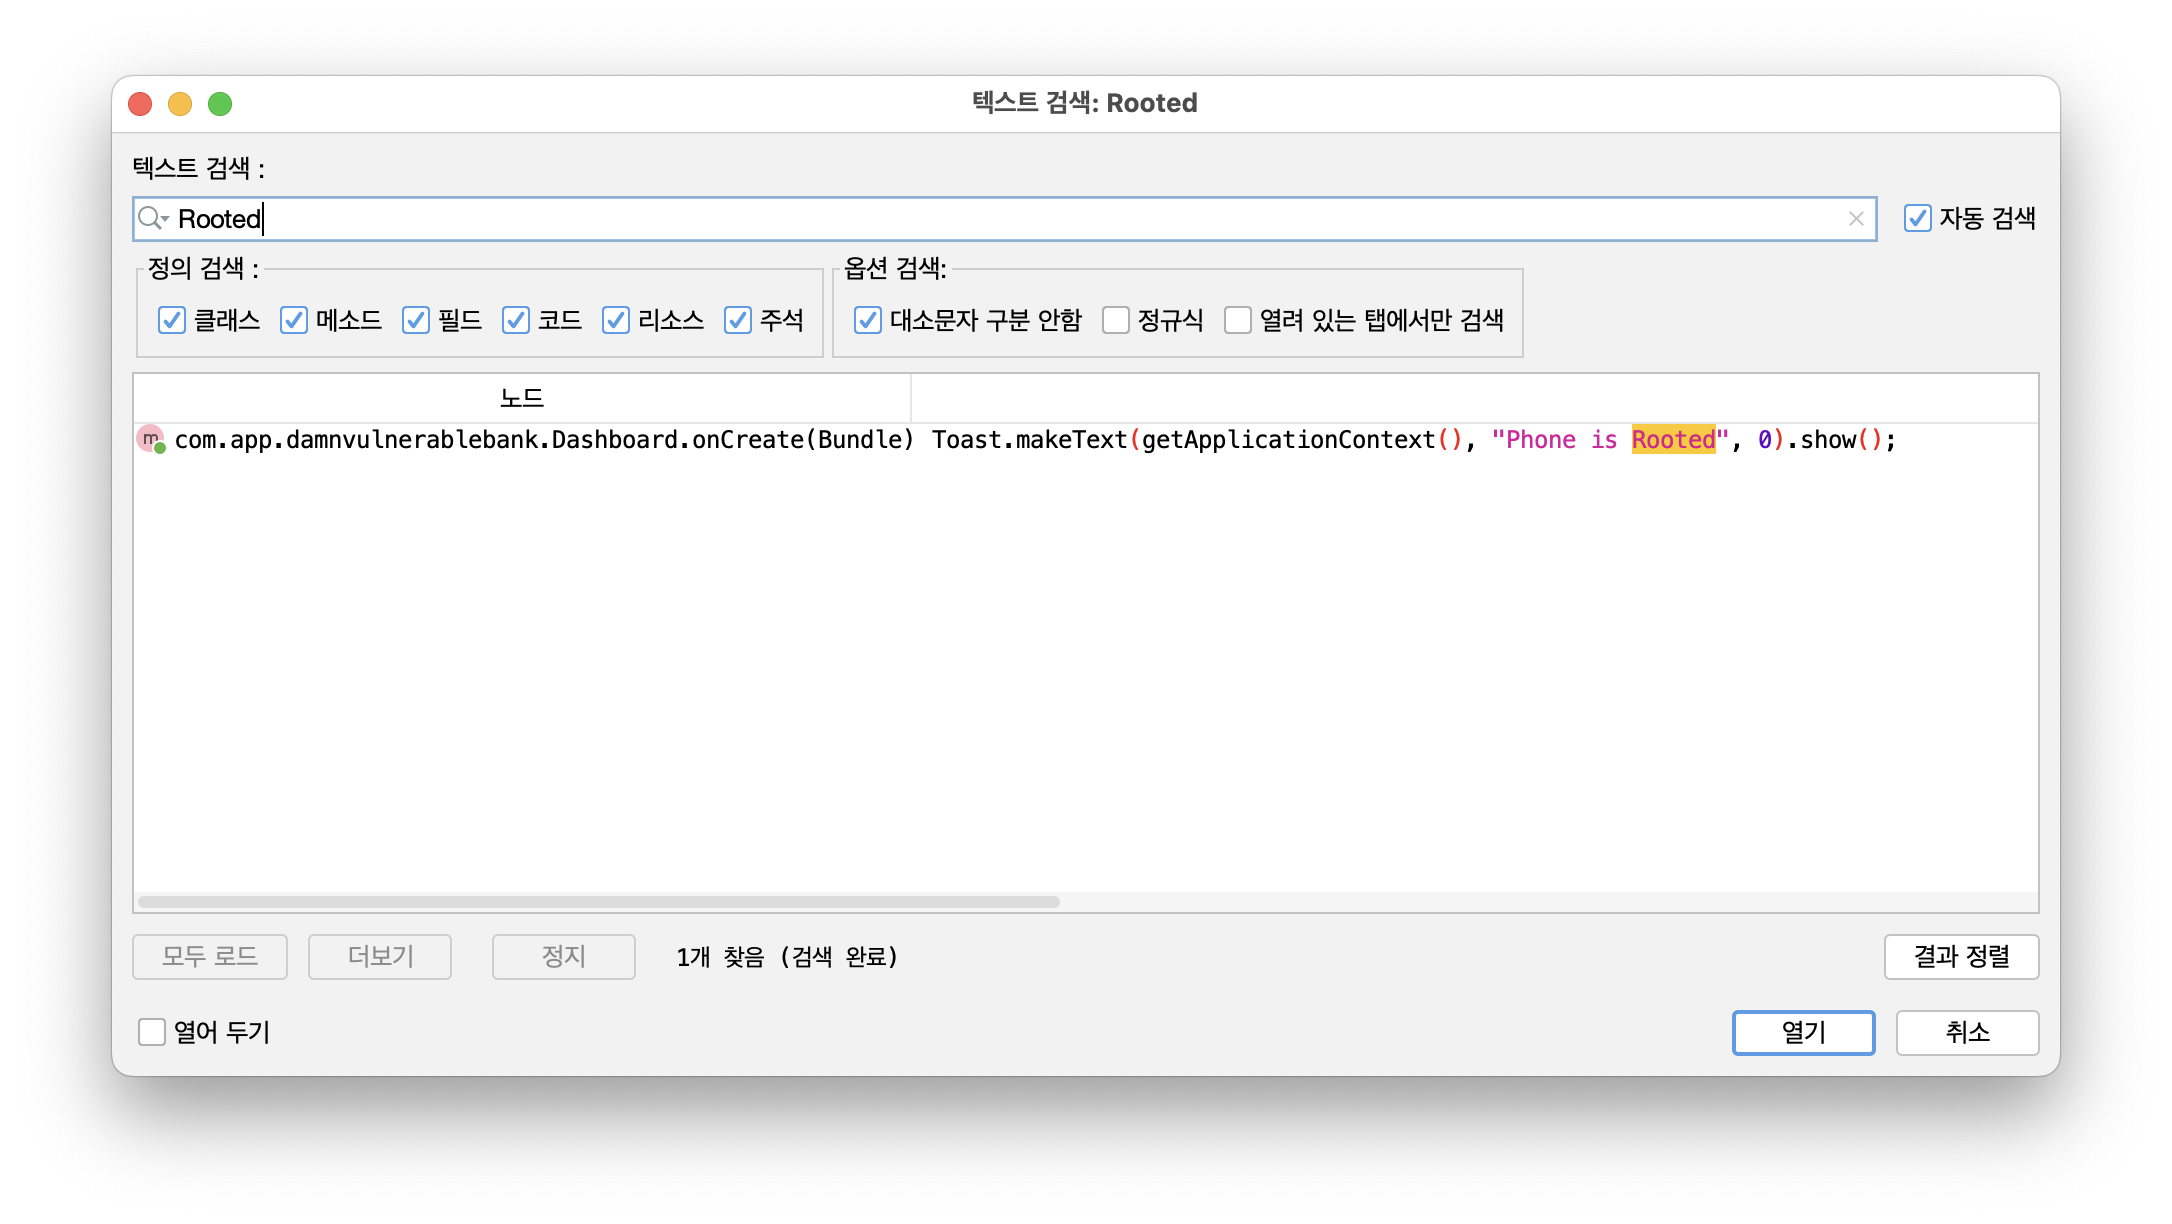Click the 취소 cancel button
2172x1224 pixels.
pos(1966,1032)
